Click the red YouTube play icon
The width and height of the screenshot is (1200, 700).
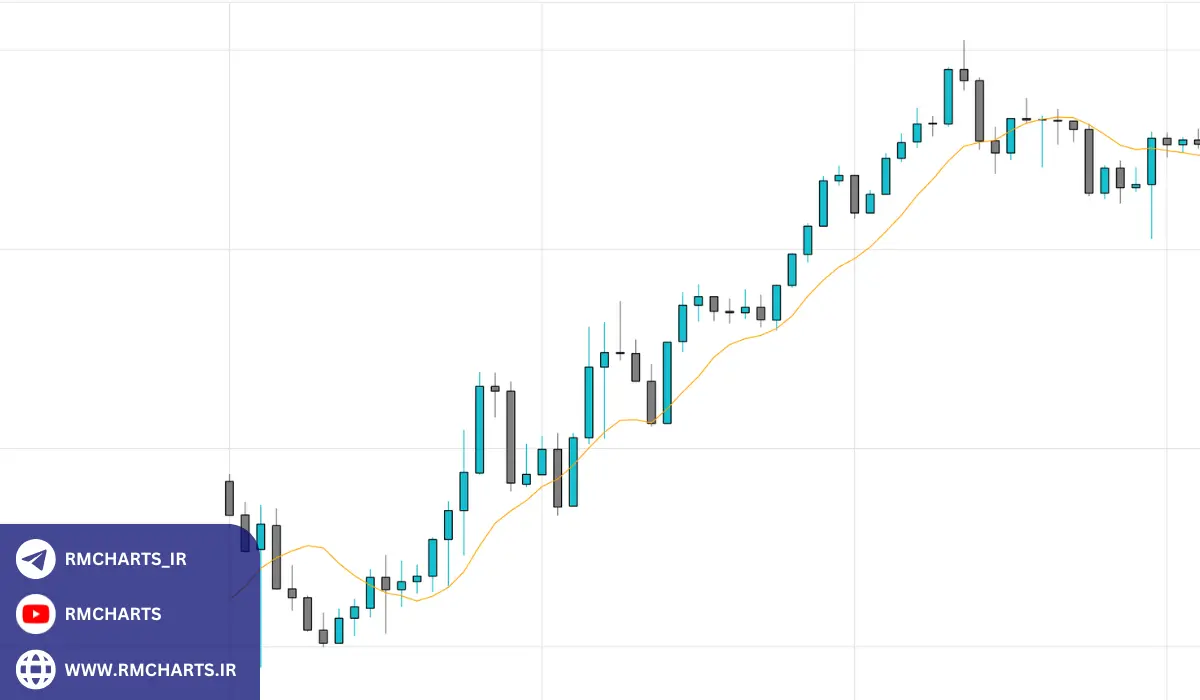pyautogui.click(x=36, y=614)
